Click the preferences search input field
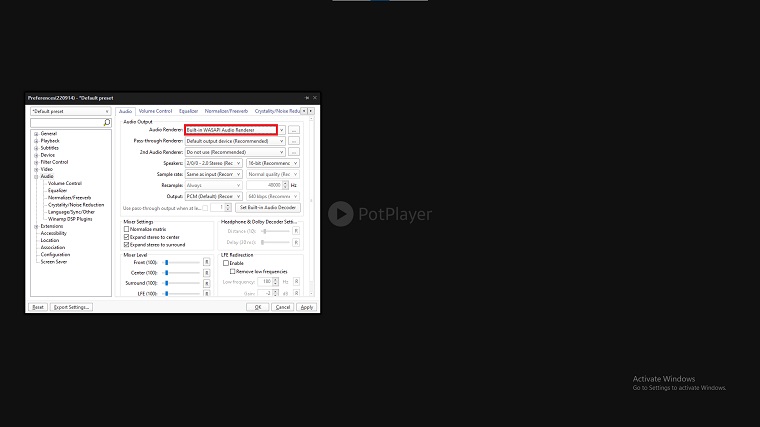The width and height of the screenshot is (760, 427). tap(67, 123)
